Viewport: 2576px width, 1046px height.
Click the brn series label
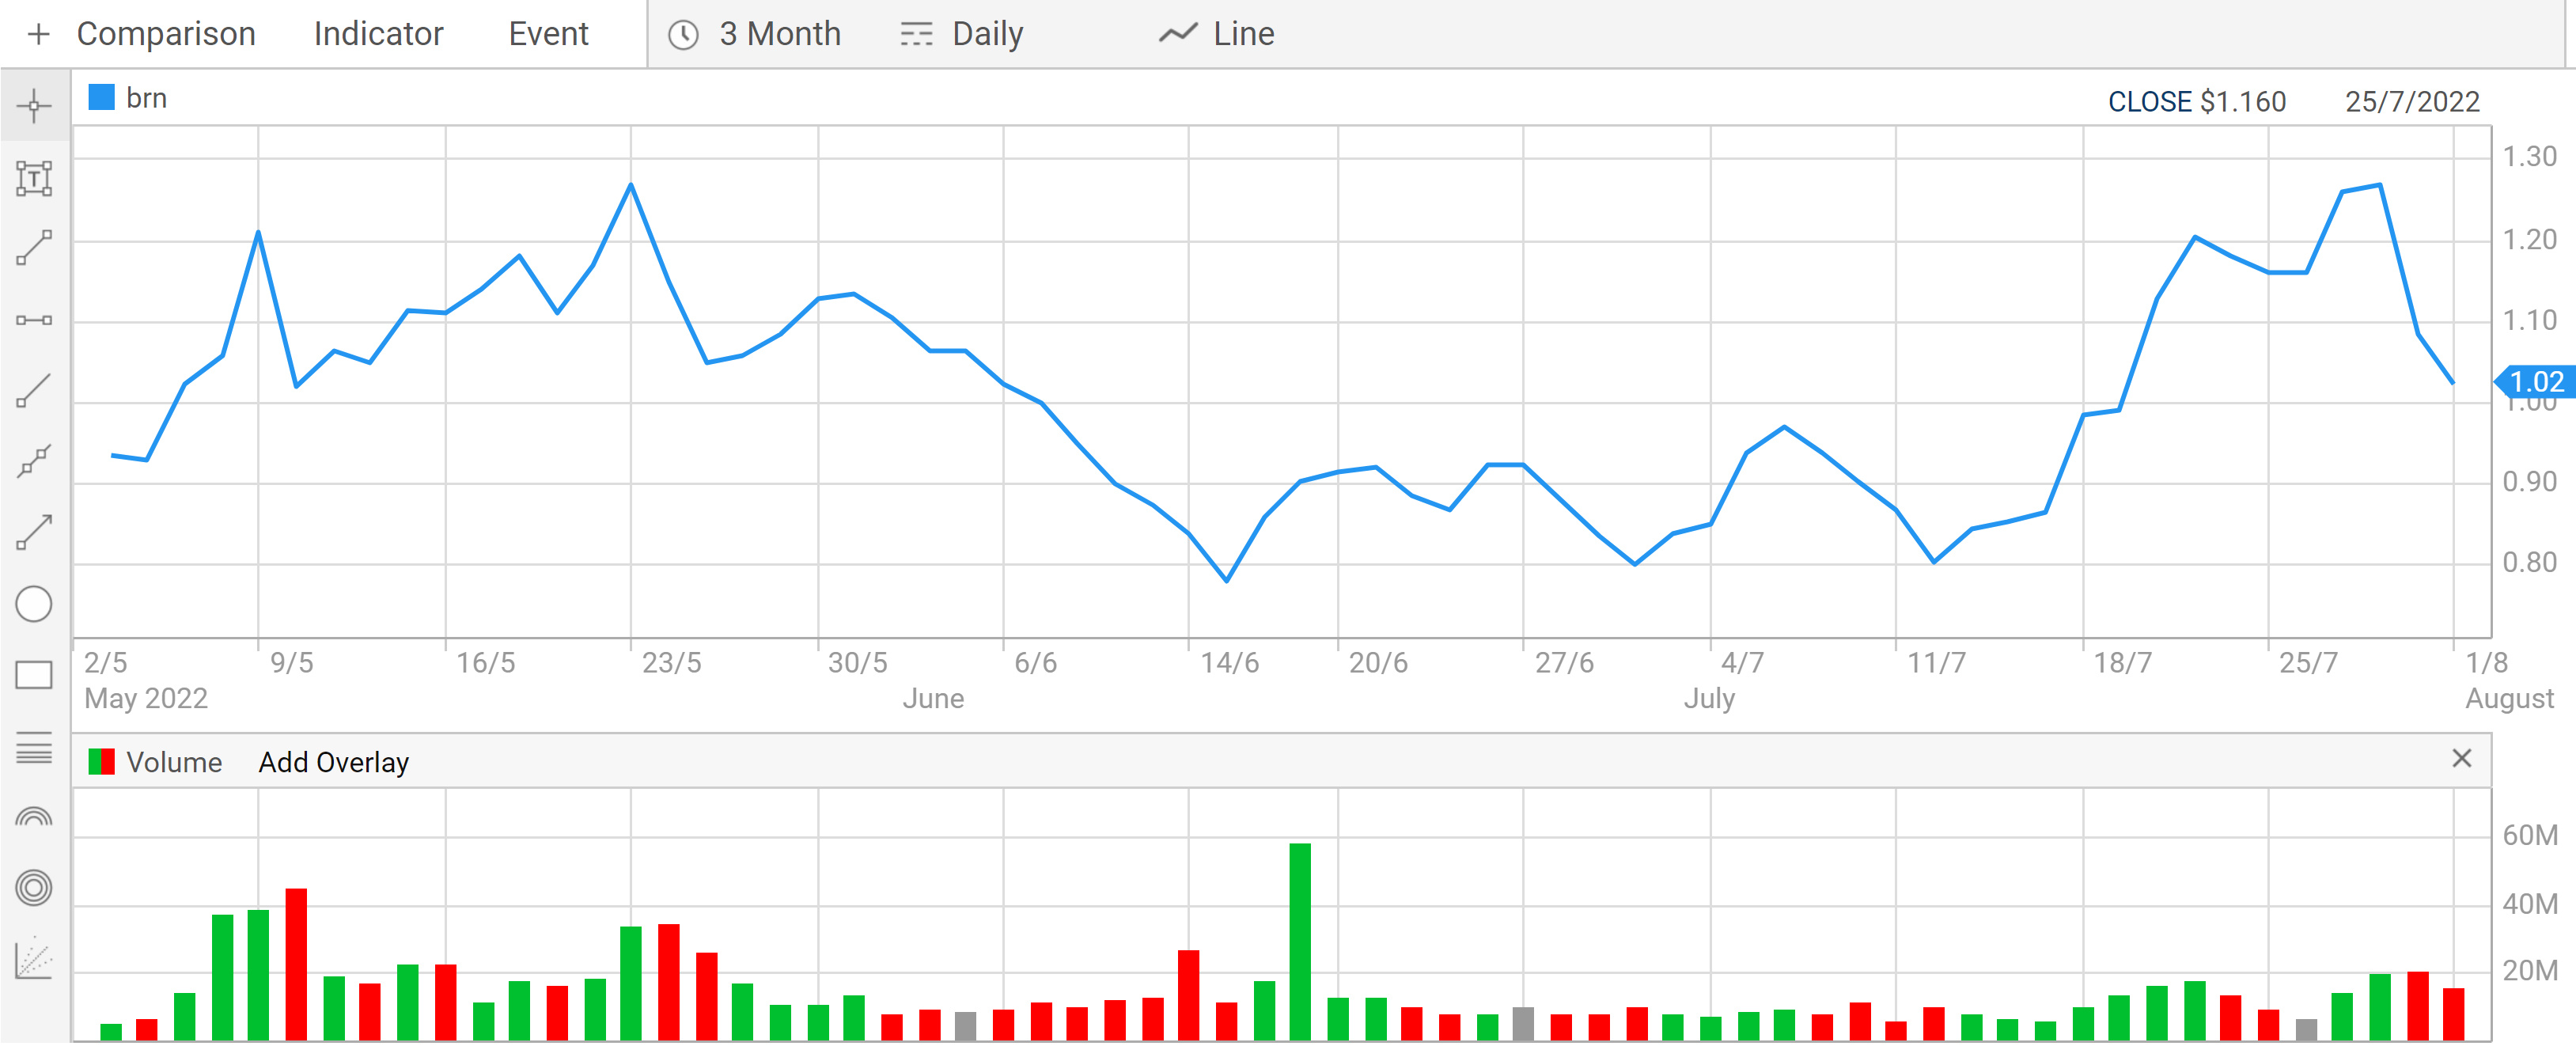[147, 98]
